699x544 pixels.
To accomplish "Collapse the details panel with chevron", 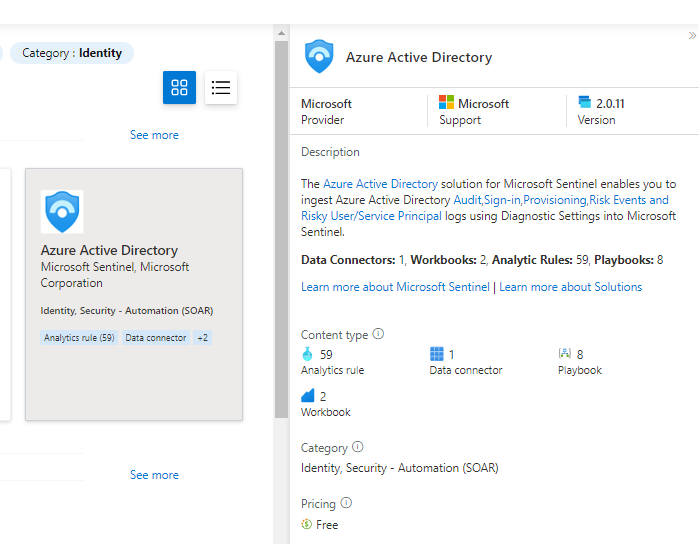I will click(x=692, y=36).
